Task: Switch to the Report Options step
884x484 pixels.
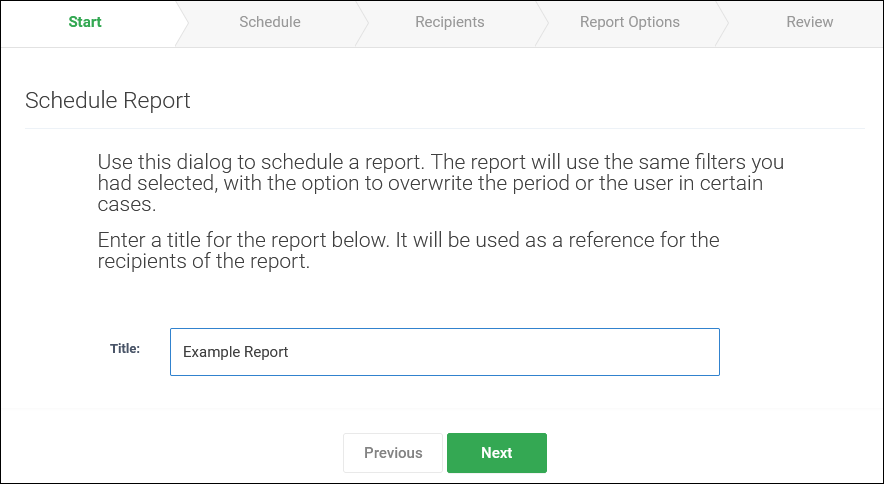Action: pos(630,22)
